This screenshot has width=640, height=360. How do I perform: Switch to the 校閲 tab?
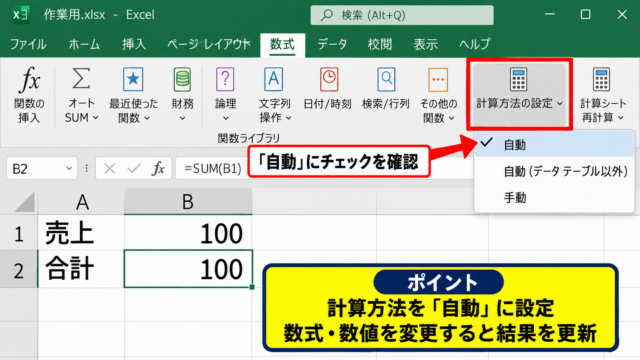[380, 44]
